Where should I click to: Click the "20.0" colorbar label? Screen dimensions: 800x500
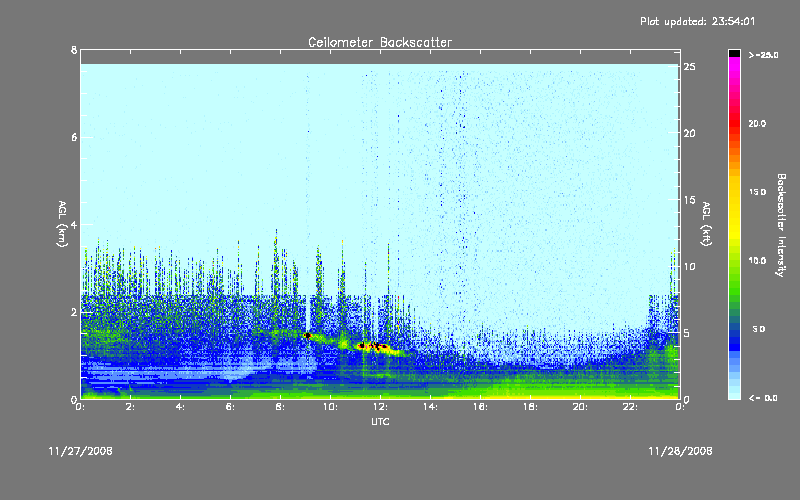click(757, 123)
